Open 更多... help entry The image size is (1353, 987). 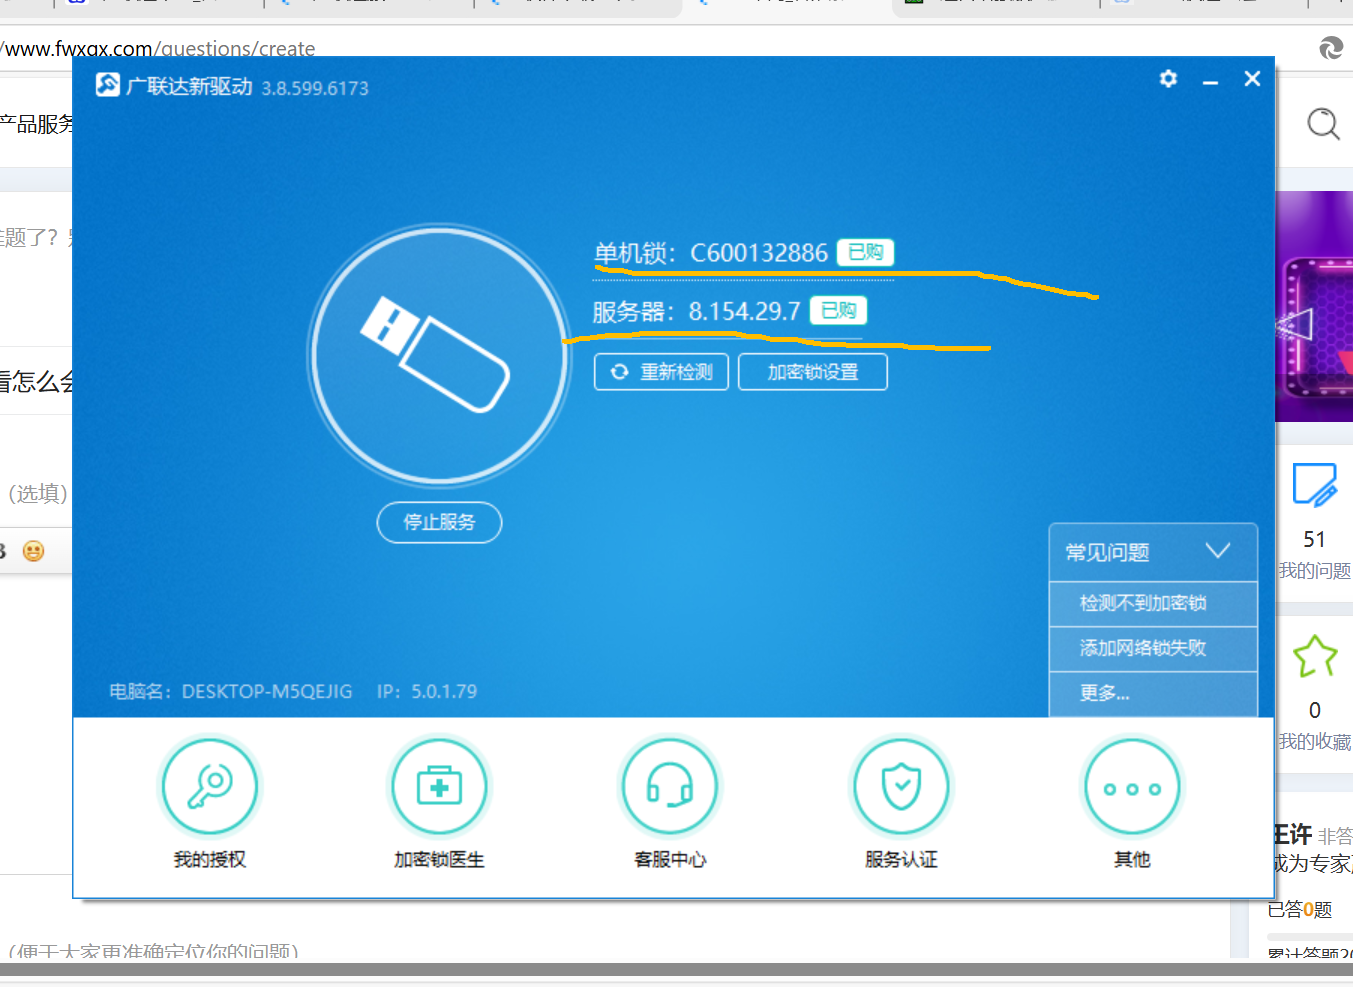pos(1153,693)
